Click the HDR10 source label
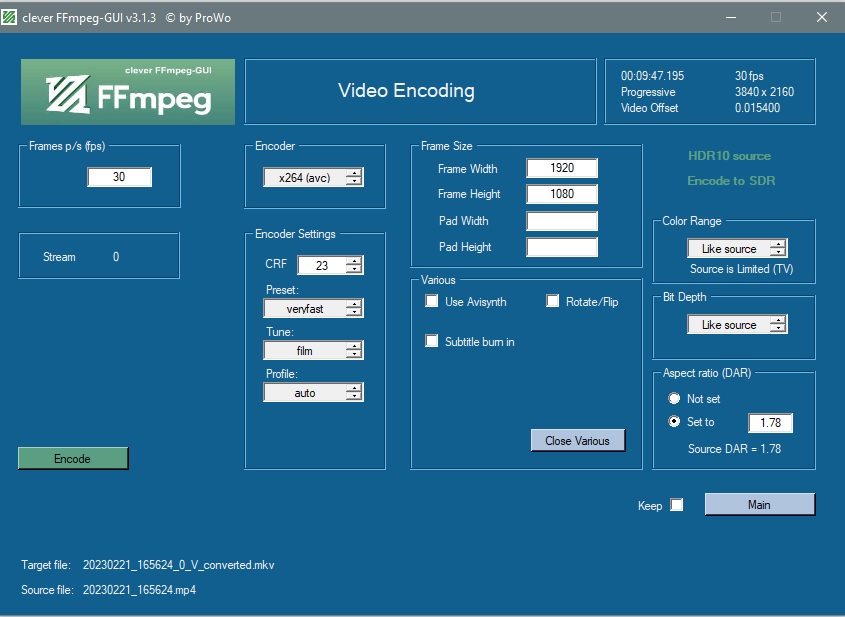The image size is (845, 617). [x=729, y=156]
